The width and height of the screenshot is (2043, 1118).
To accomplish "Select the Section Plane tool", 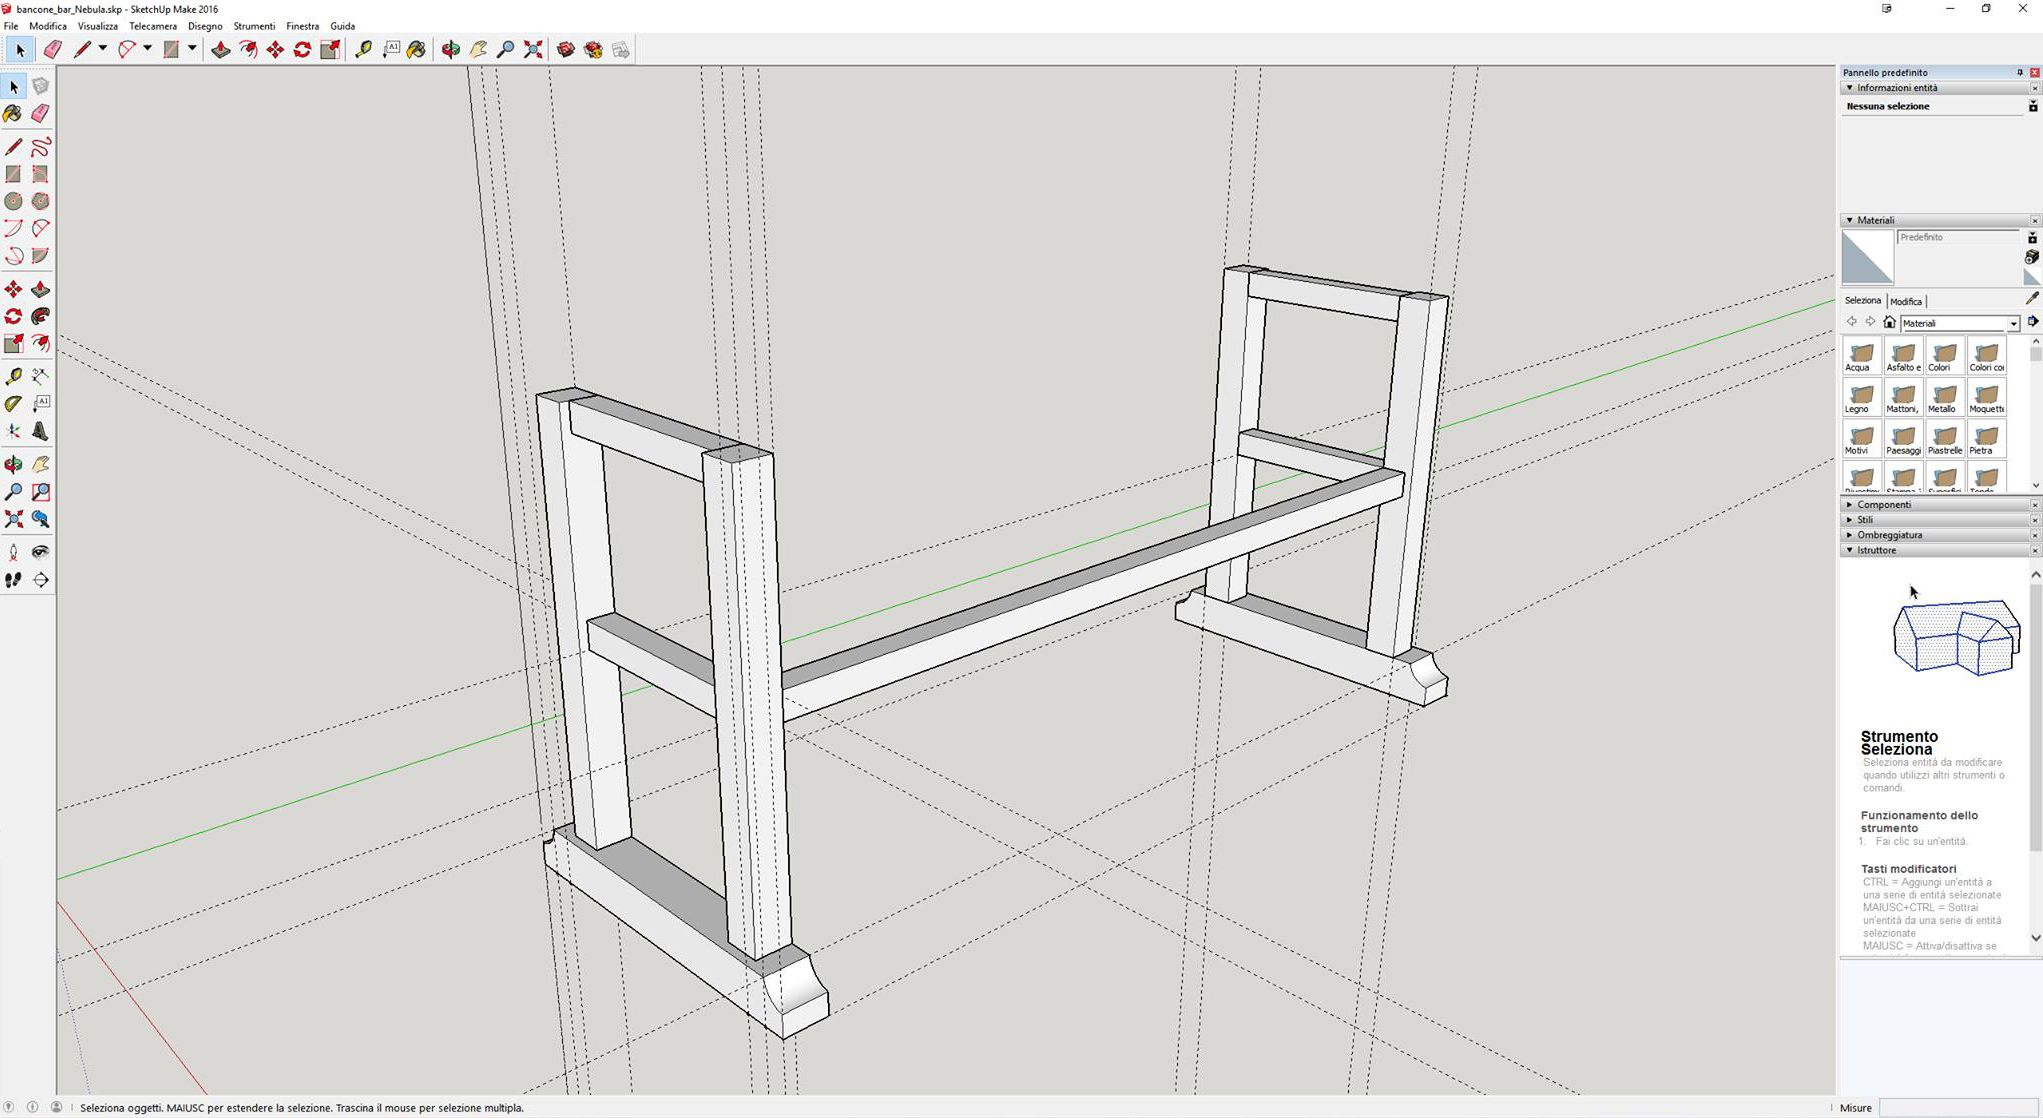I will (41, 580).
